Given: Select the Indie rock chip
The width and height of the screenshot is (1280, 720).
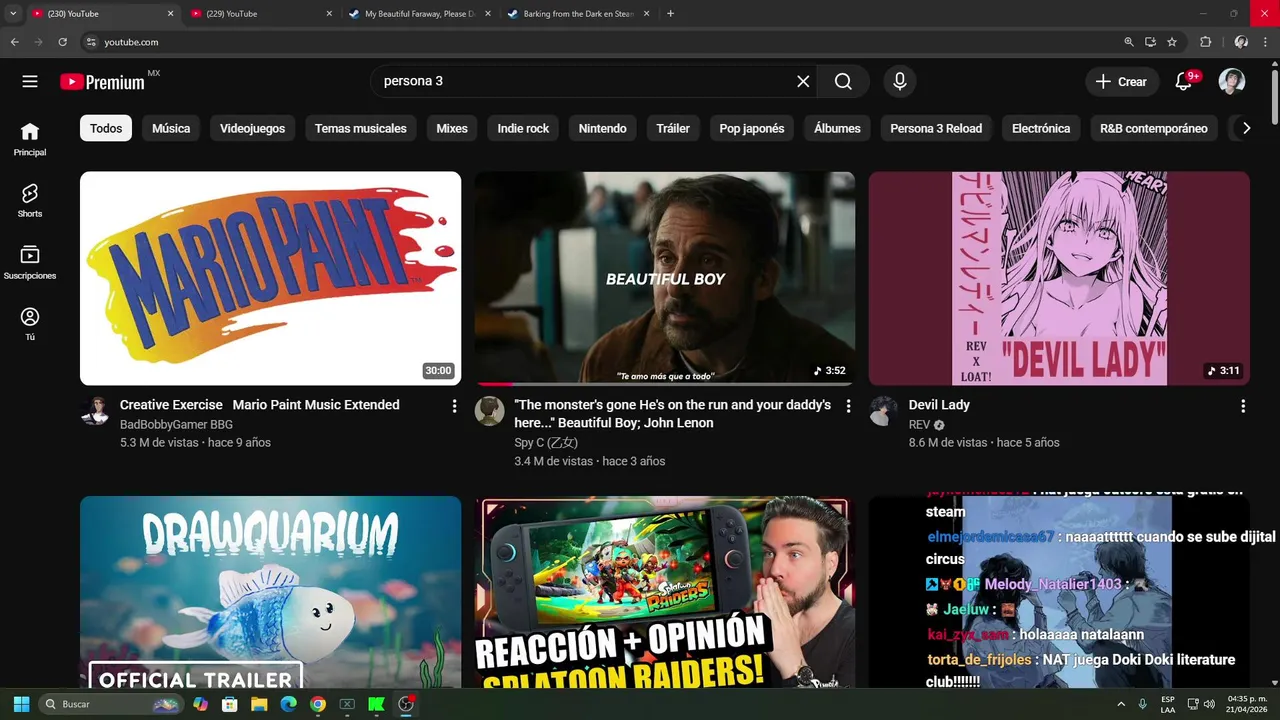Looking at the screenshot, I should click(x=524, y=128).
